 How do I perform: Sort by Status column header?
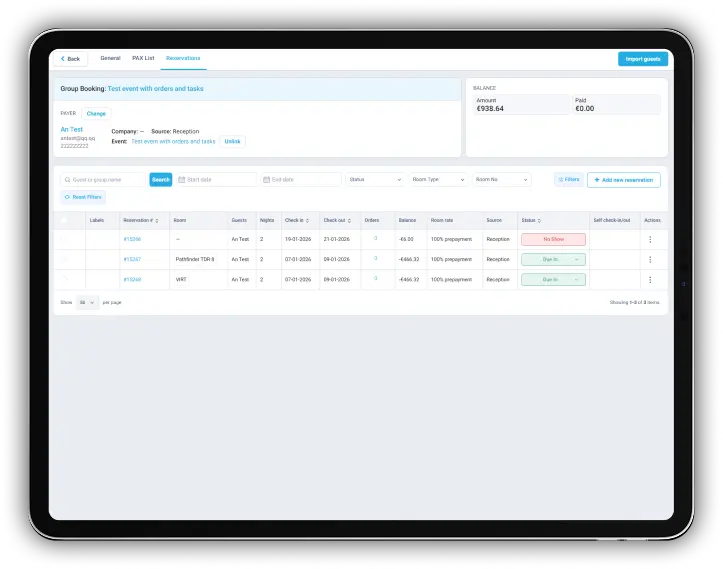[x=531, y=220]
